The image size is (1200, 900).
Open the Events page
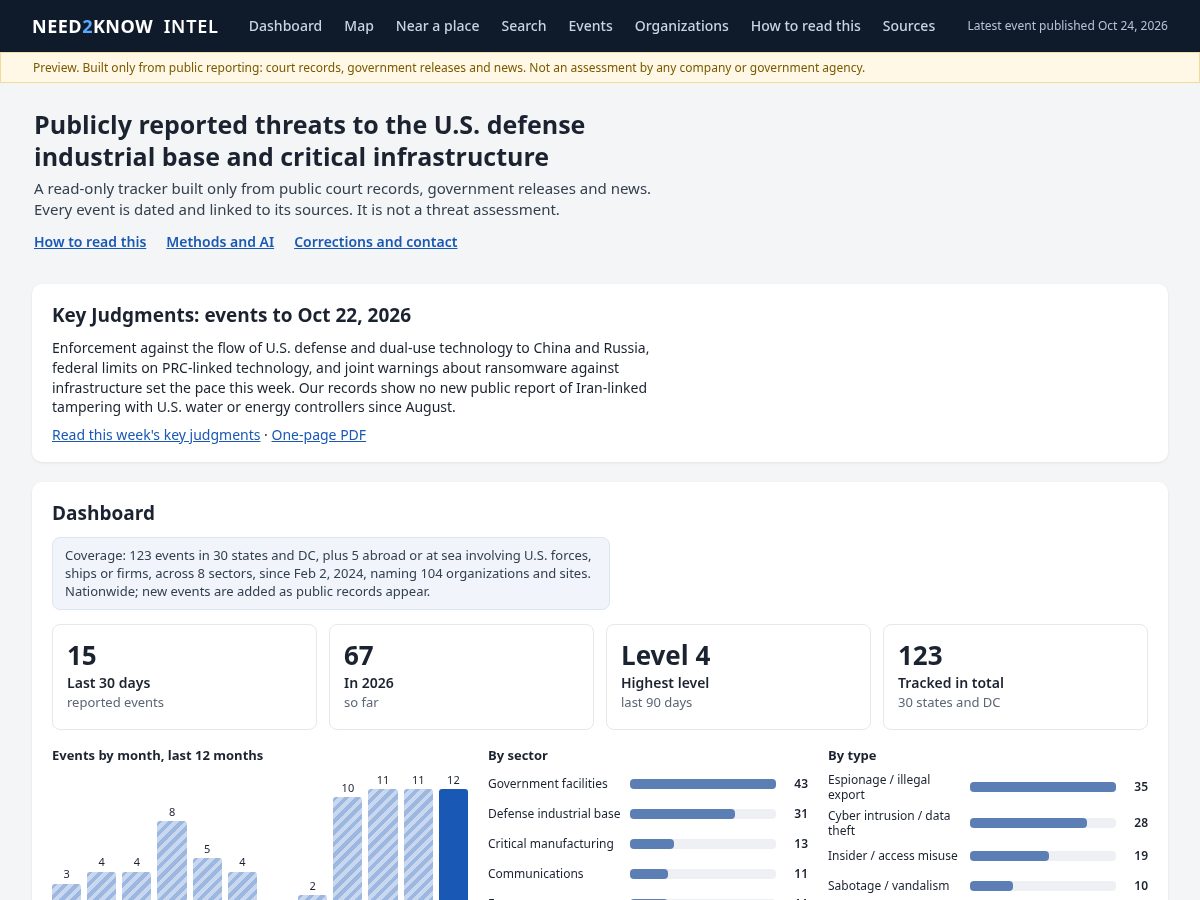coord(590,26)
